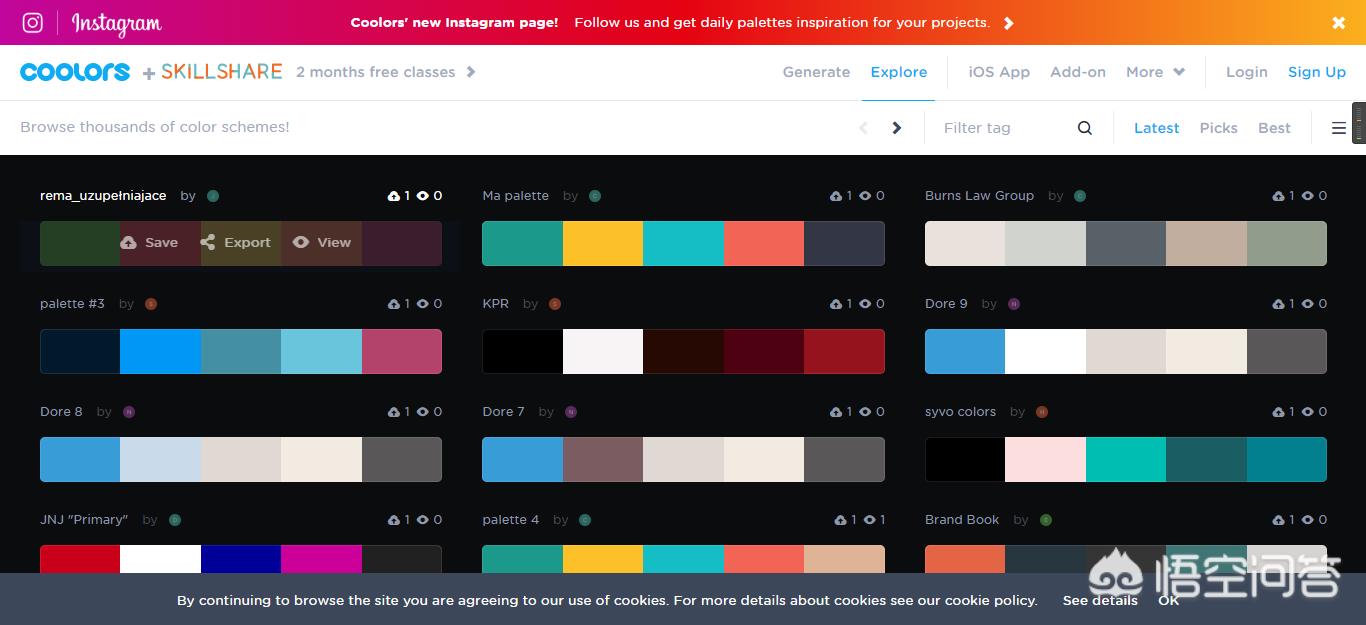The height and width of the screenshot is (625, 1366).
Task: Close the Instagram promo banner
Action: [x=1339, y=23]
